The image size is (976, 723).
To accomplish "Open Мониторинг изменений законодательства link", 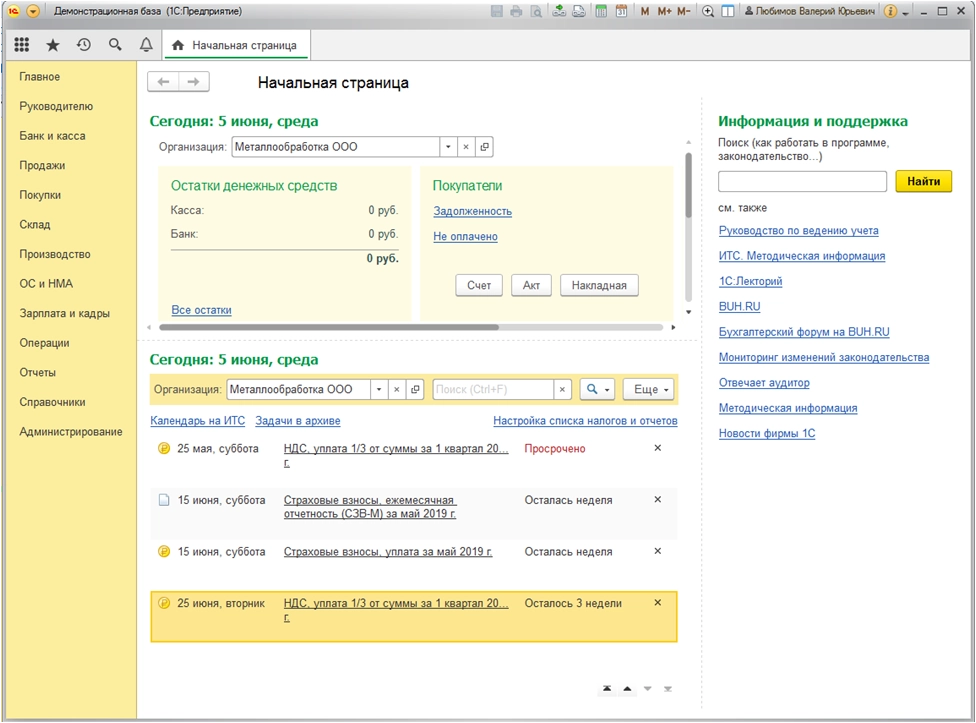I will (824, 357).
